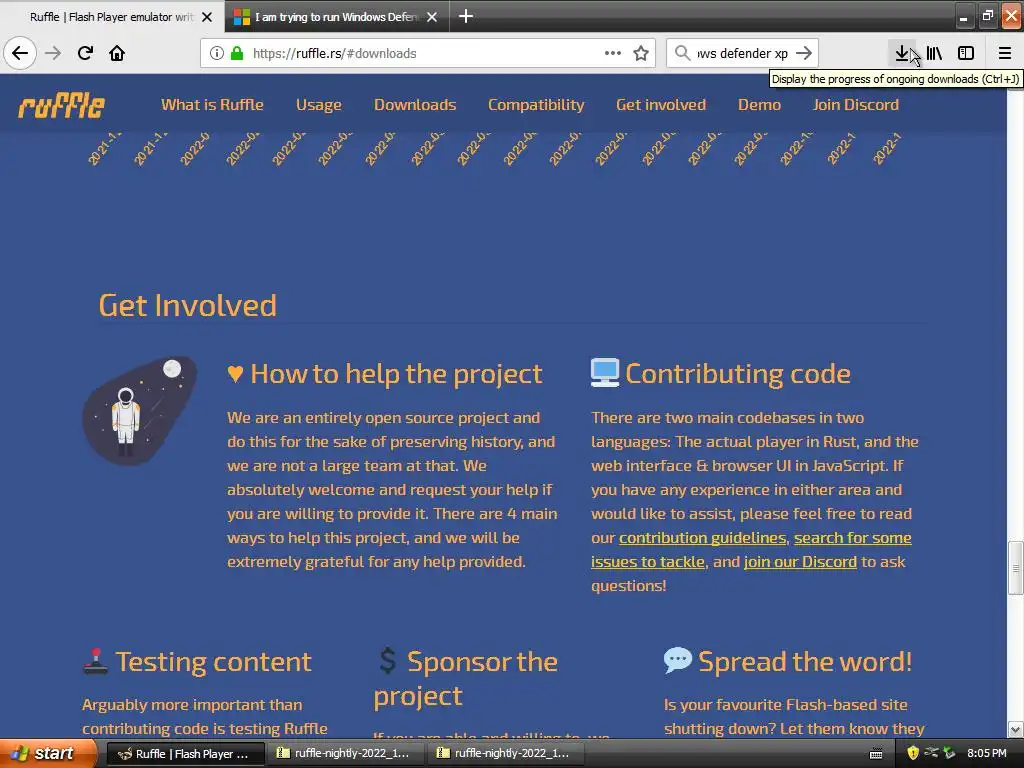Reload the current page
Screen dimensions: 1024x768
85,53
